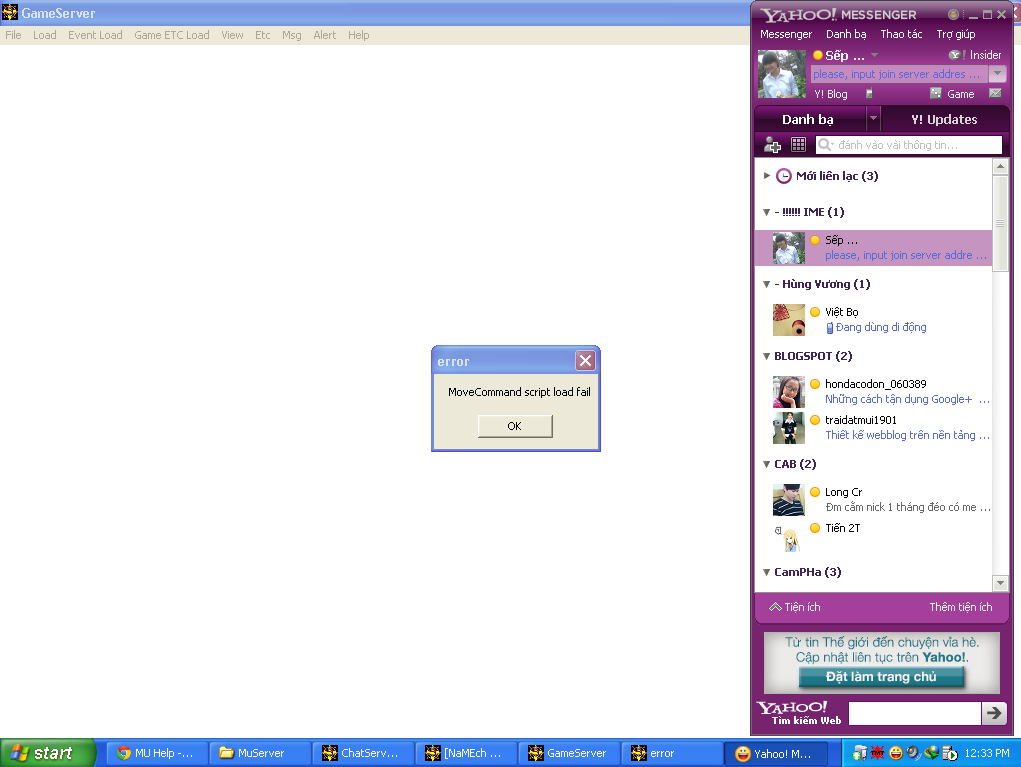Expand the Mới liên lạc group

click(766, 175)
